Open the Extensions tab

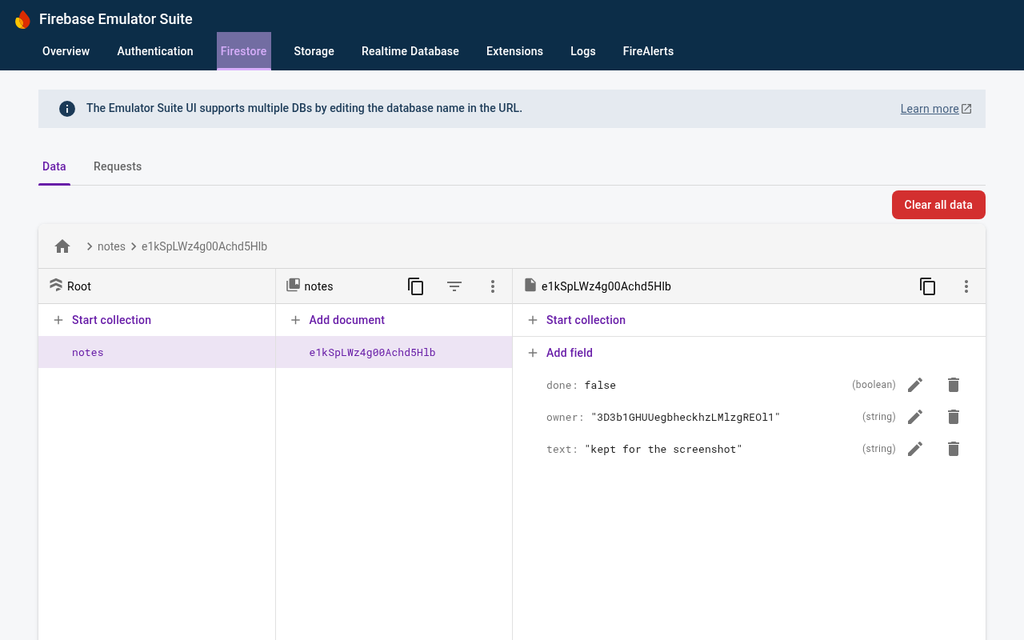pyautogui.click(x=515, y=51)
